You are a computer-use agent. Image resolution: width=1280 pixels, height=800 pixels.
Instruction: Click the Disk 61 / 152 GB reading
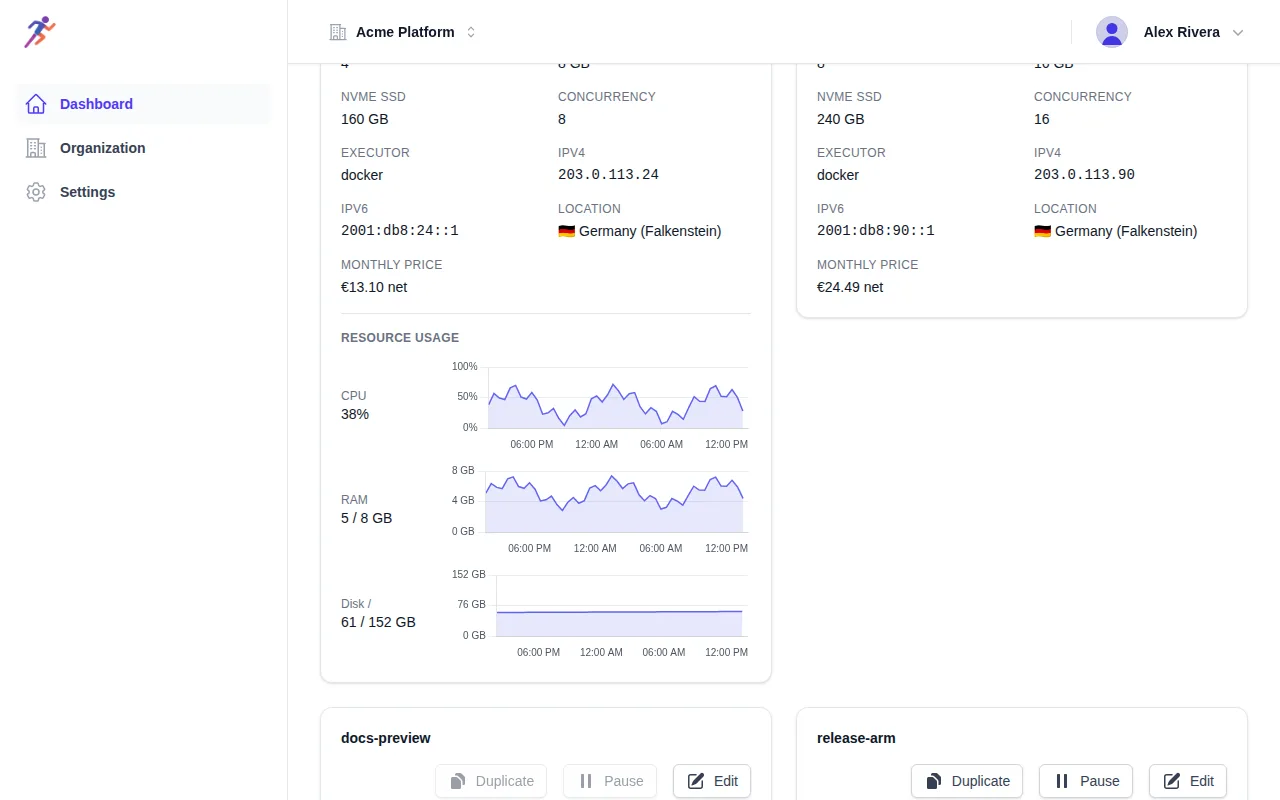pos(378,622)
